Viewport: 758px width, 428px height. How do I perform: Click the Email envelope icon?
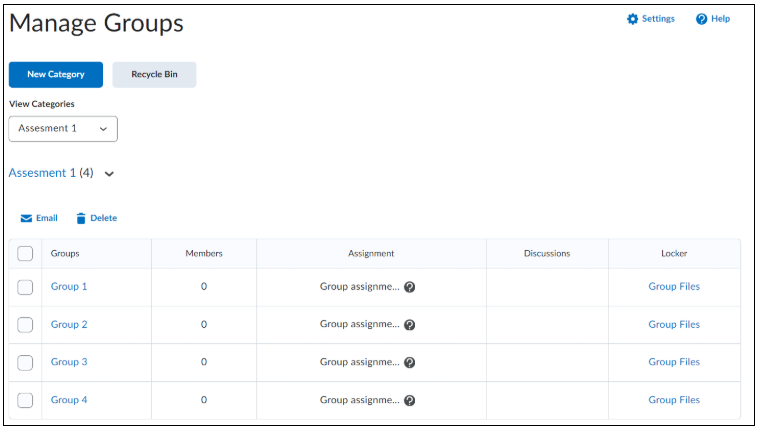coord(26,219)
